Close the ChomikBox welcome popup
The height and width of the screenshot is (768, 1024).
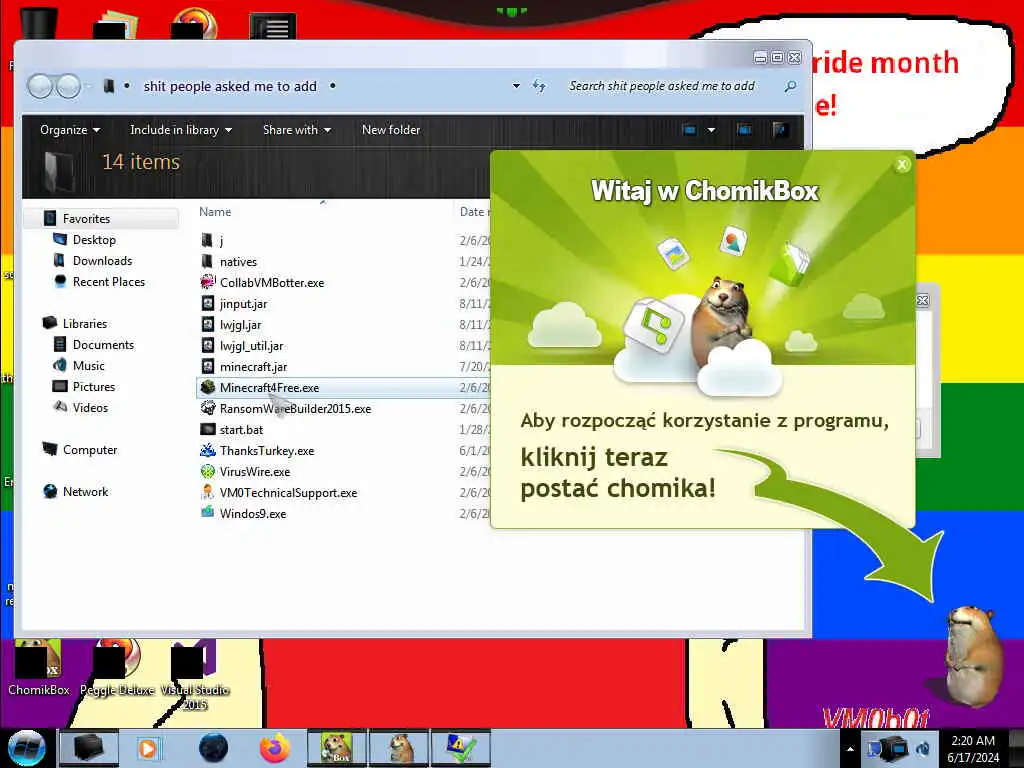[902, 165]
